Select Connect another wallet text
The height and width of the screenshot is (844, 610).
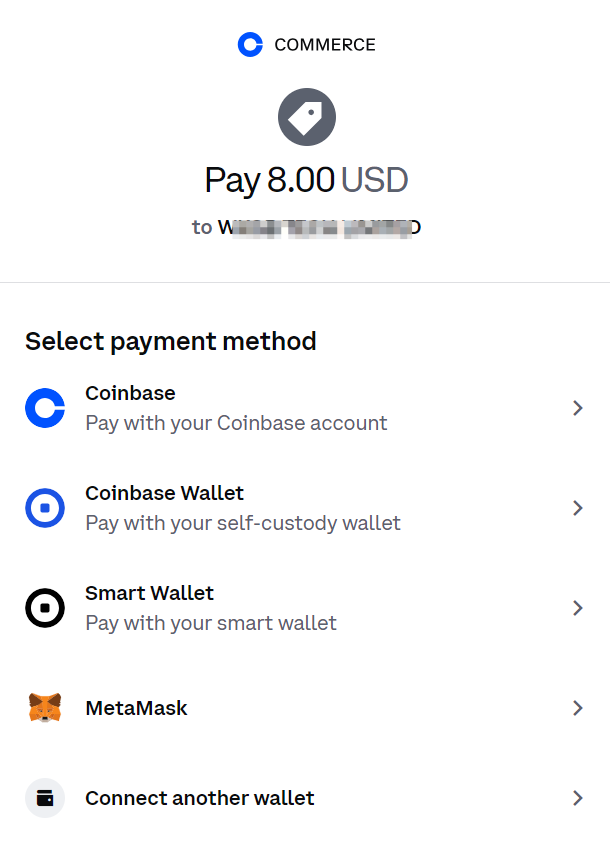pos(200,798)
